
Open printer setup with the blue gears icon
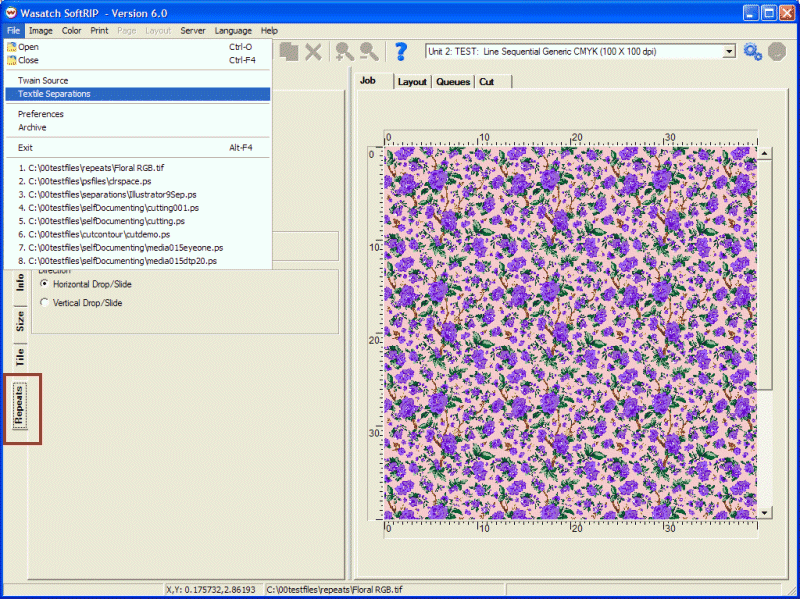click(753, 52)
